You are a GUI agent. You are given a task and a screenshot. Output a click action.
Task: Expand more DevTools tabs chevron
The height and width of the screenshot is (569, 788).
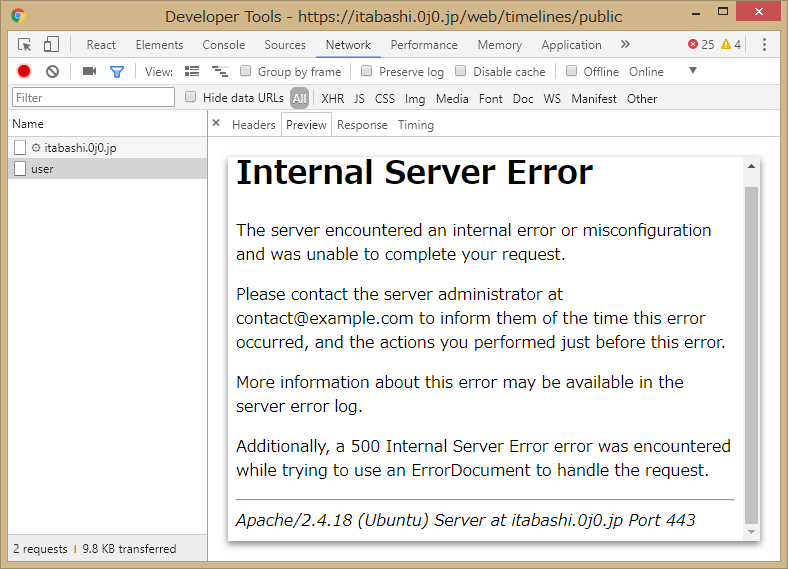click(625, 45)
